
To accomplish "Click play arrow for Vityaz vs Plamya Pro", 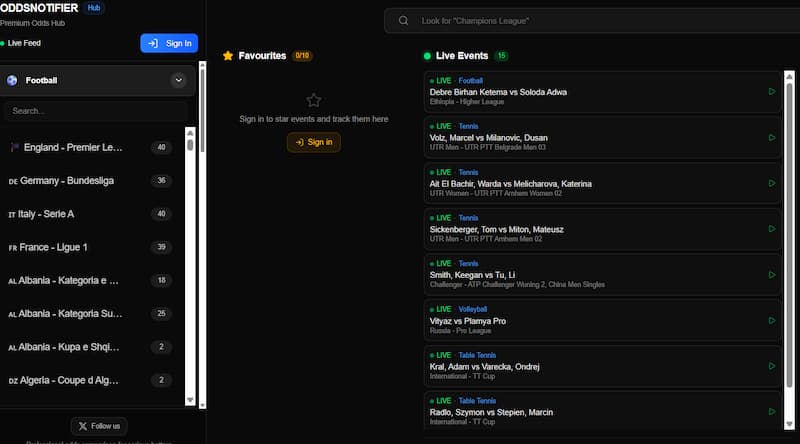I will [772, 320].
